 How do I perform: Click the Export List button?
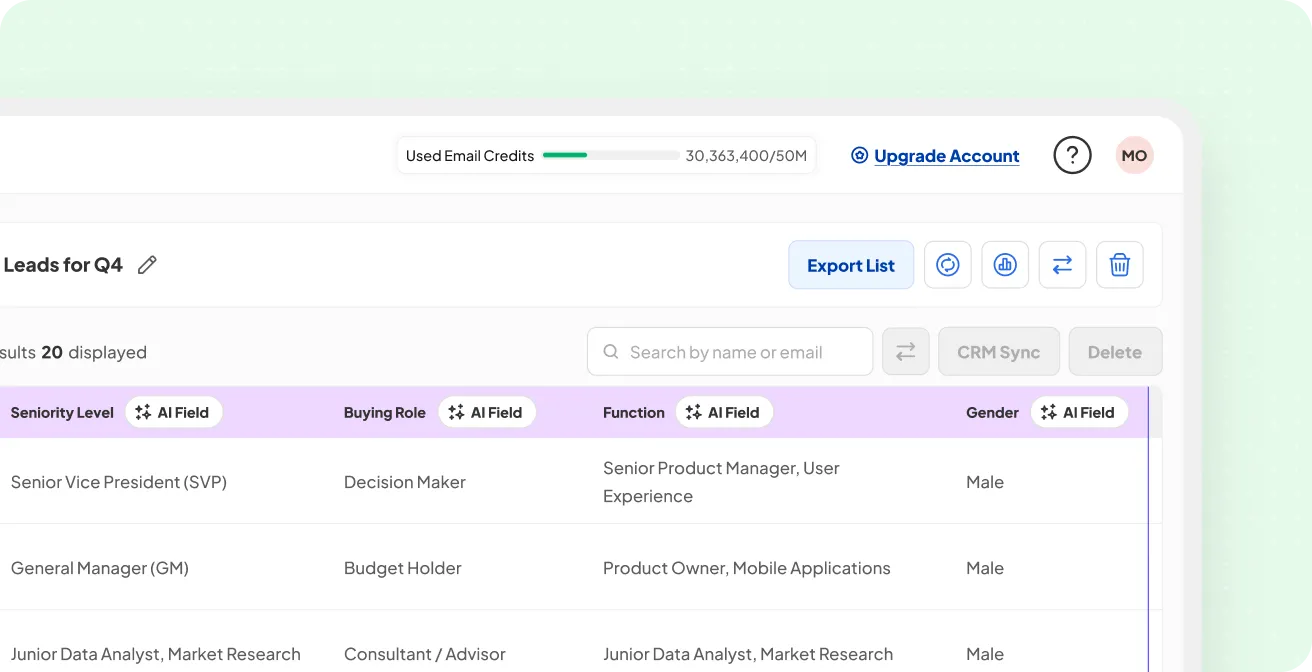click(x=851, y=265)
